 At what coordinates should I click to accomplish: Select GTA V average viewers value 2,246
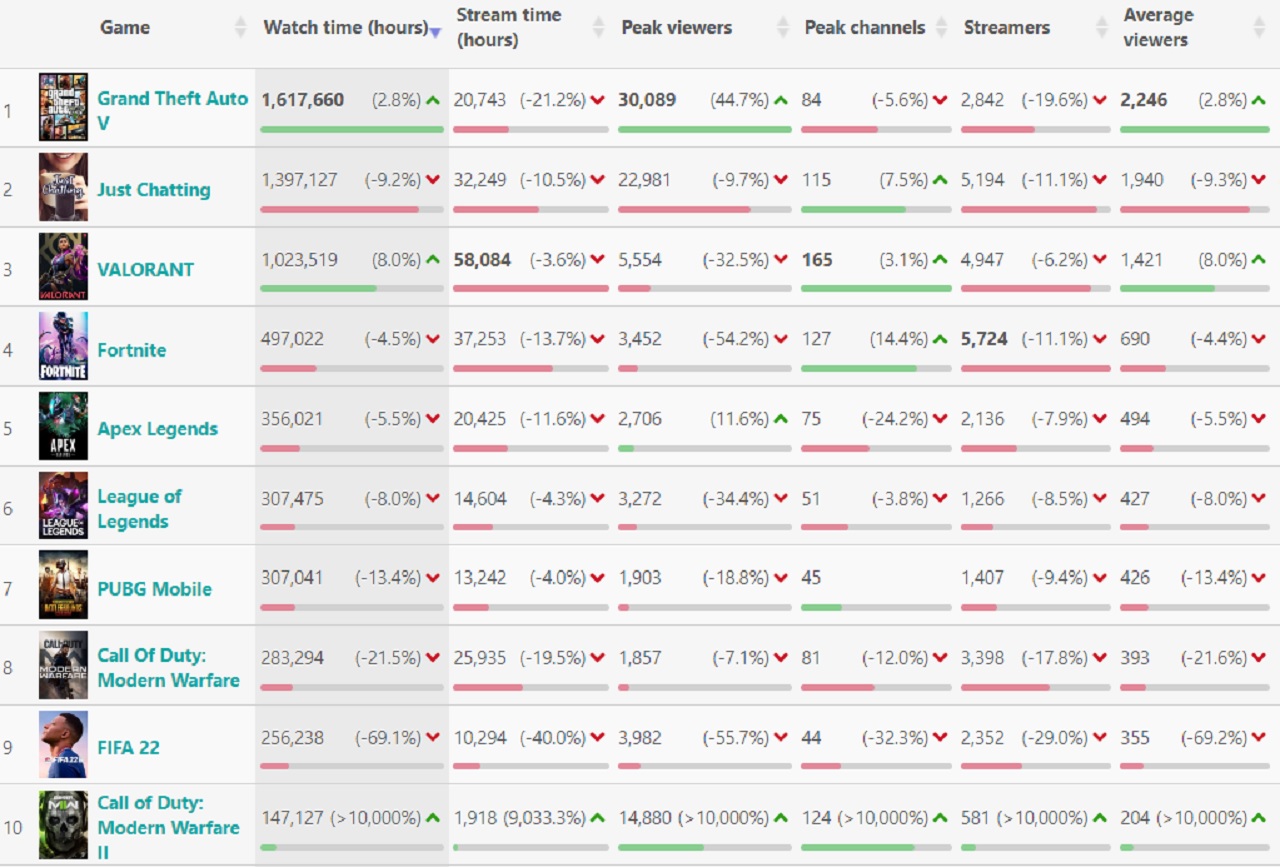(x=1143, y=100)
